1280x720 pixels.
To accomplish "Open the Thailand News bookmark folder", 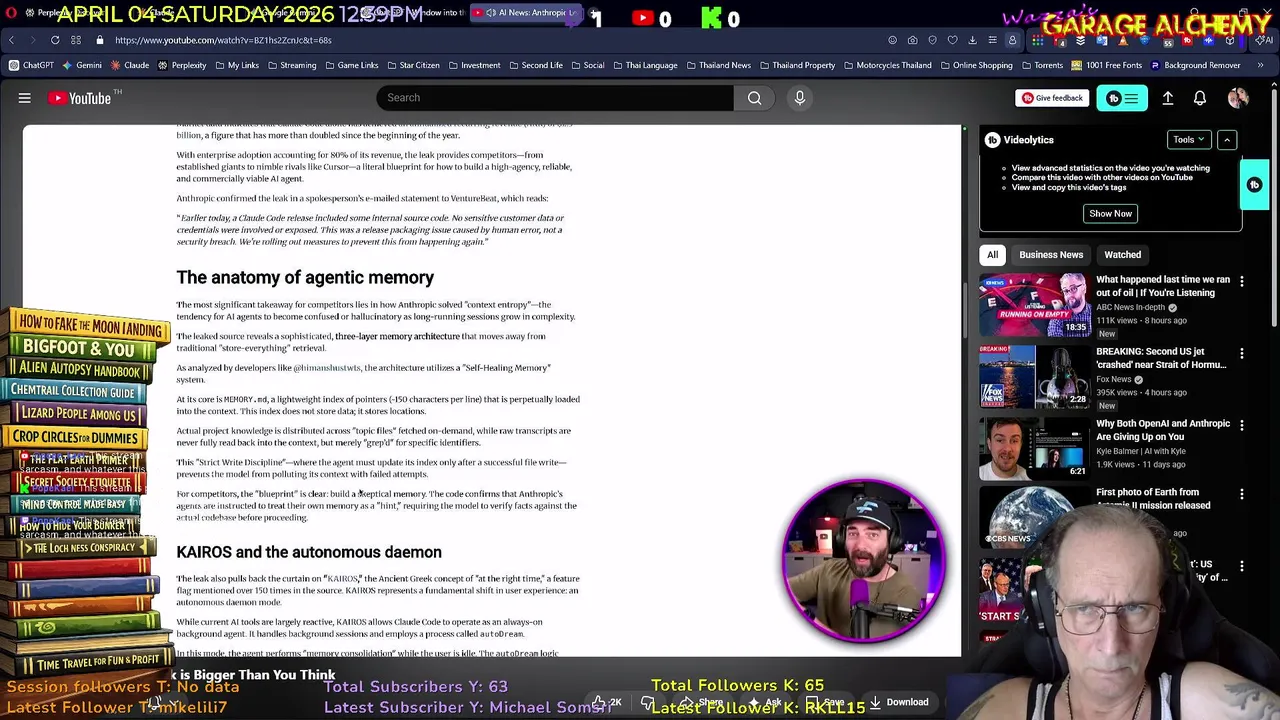I will point(717,65).
